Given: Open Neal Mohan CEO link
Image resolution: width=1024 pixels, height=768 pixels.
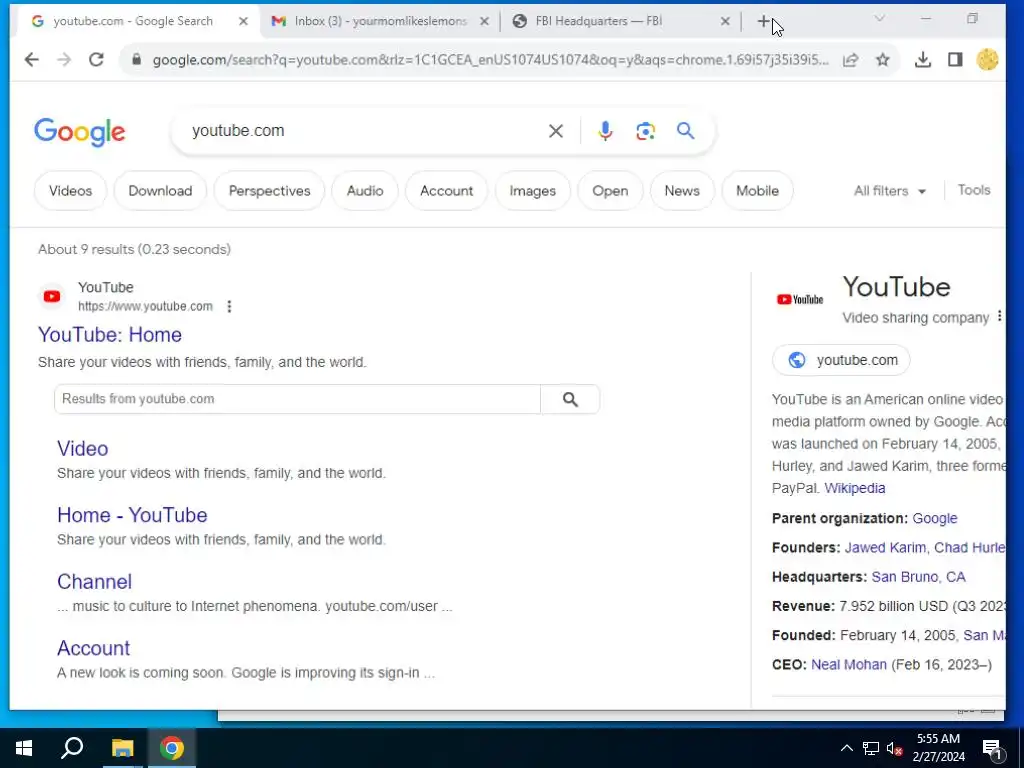Looking at the screenshot, I should coord(848,665).
